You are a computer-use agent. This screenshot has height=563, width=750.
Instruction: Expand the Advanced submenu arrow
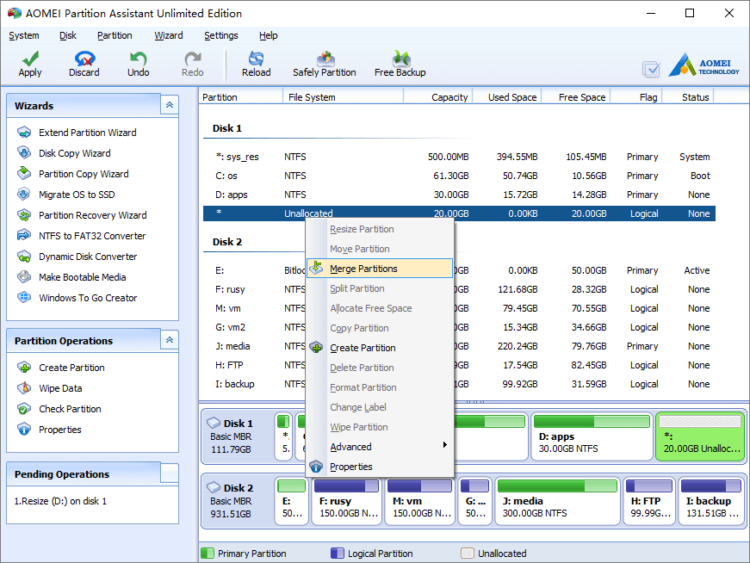pos(445,445)
